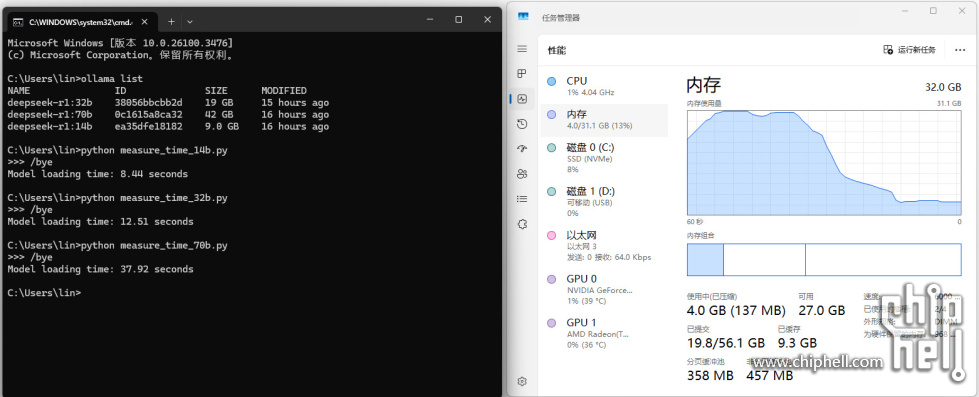Open the three-dot more options menu
979x397 pixels.
(960, 50)
